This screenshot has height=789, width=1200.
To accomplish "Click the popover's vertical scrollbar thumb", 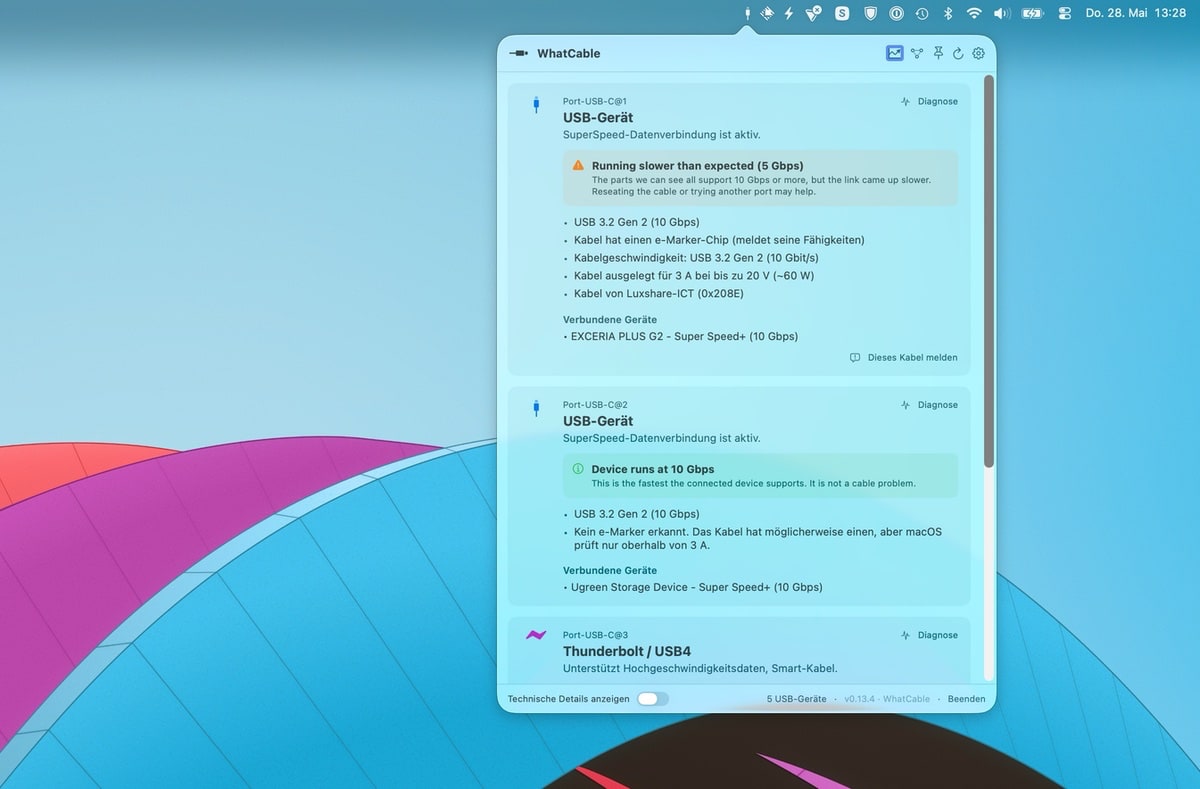I will pos(989,270).
